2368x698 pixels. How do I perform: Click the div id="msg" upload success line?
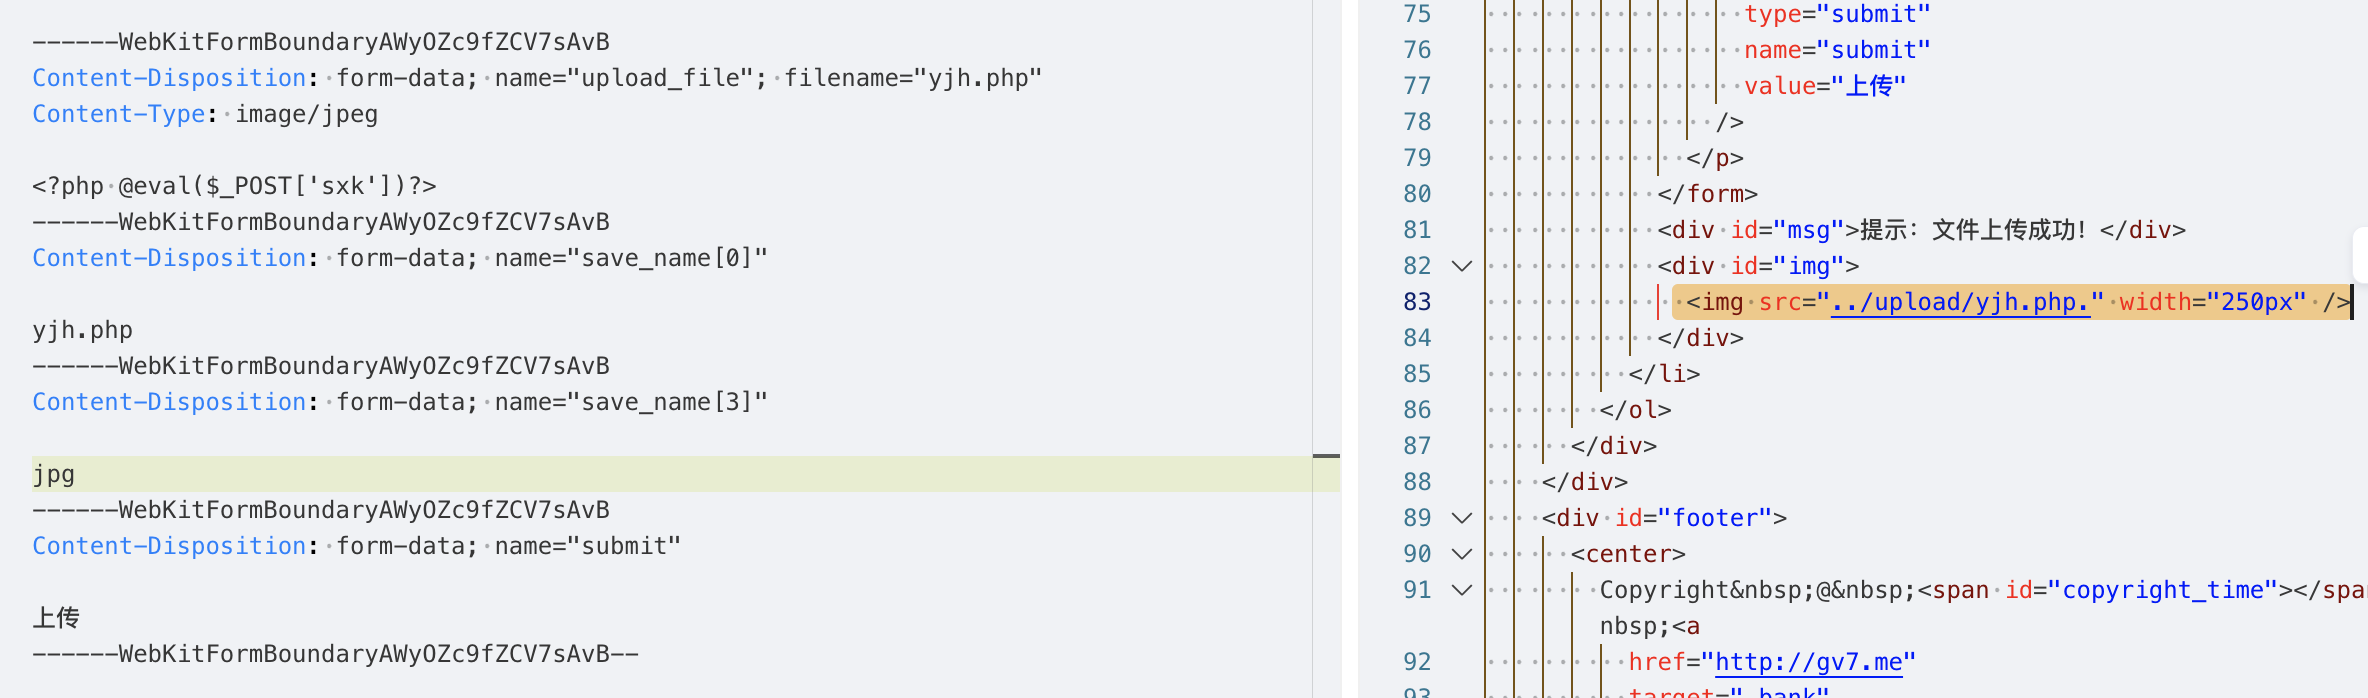tap(1920, 230)
